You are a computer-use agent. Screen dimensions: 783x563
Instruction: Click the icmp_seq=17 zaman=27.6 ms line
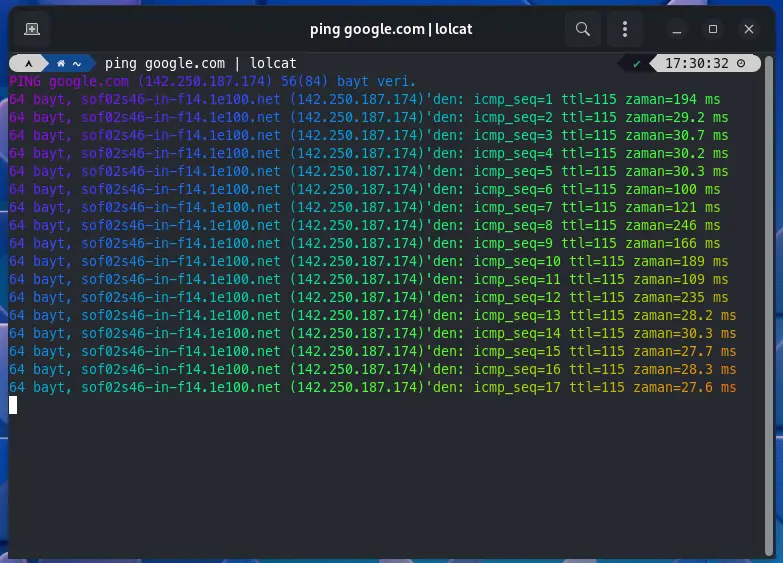coord(373,387)
